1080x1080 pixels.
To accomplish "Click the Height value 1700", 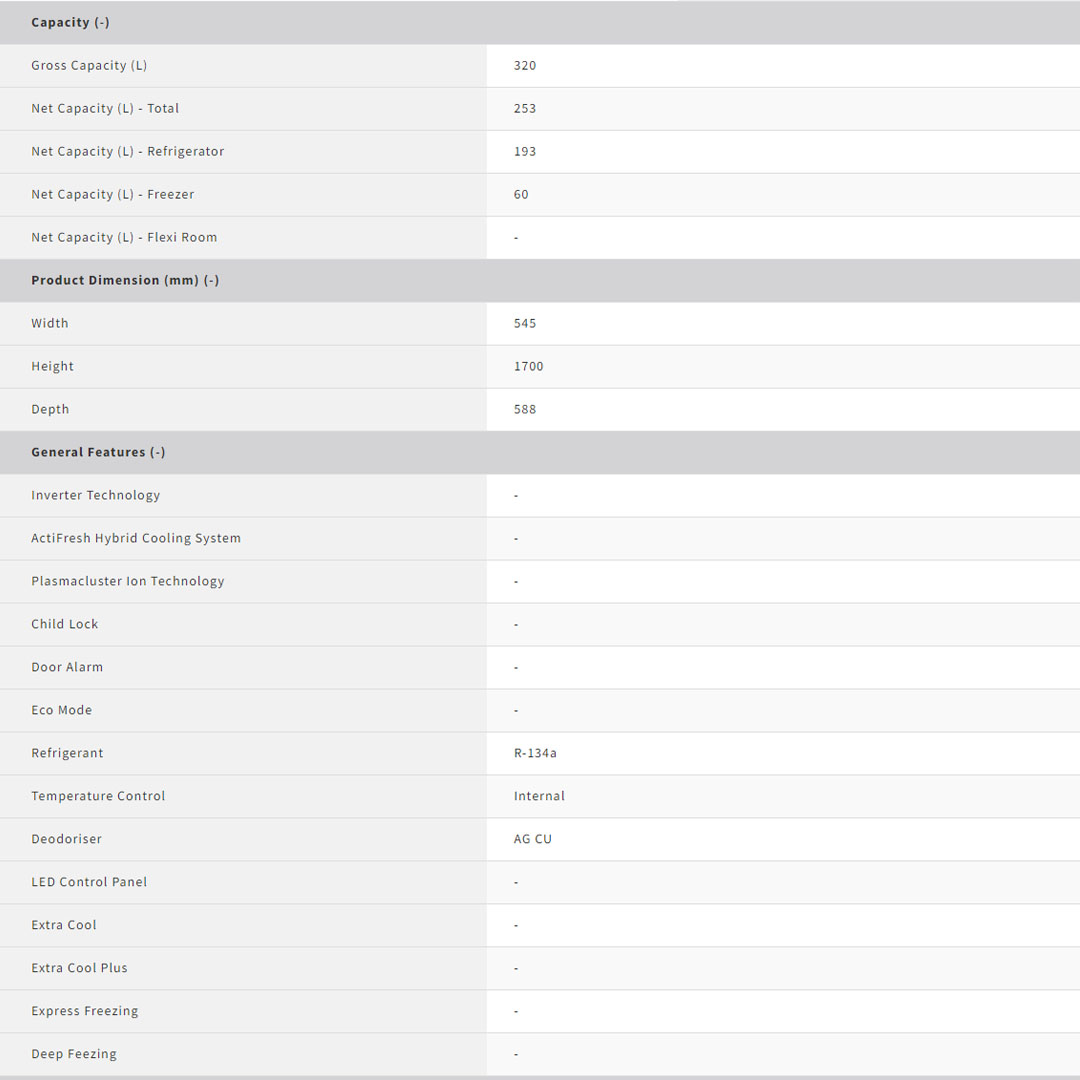I will pyautogui.click(x=529, y=366).
